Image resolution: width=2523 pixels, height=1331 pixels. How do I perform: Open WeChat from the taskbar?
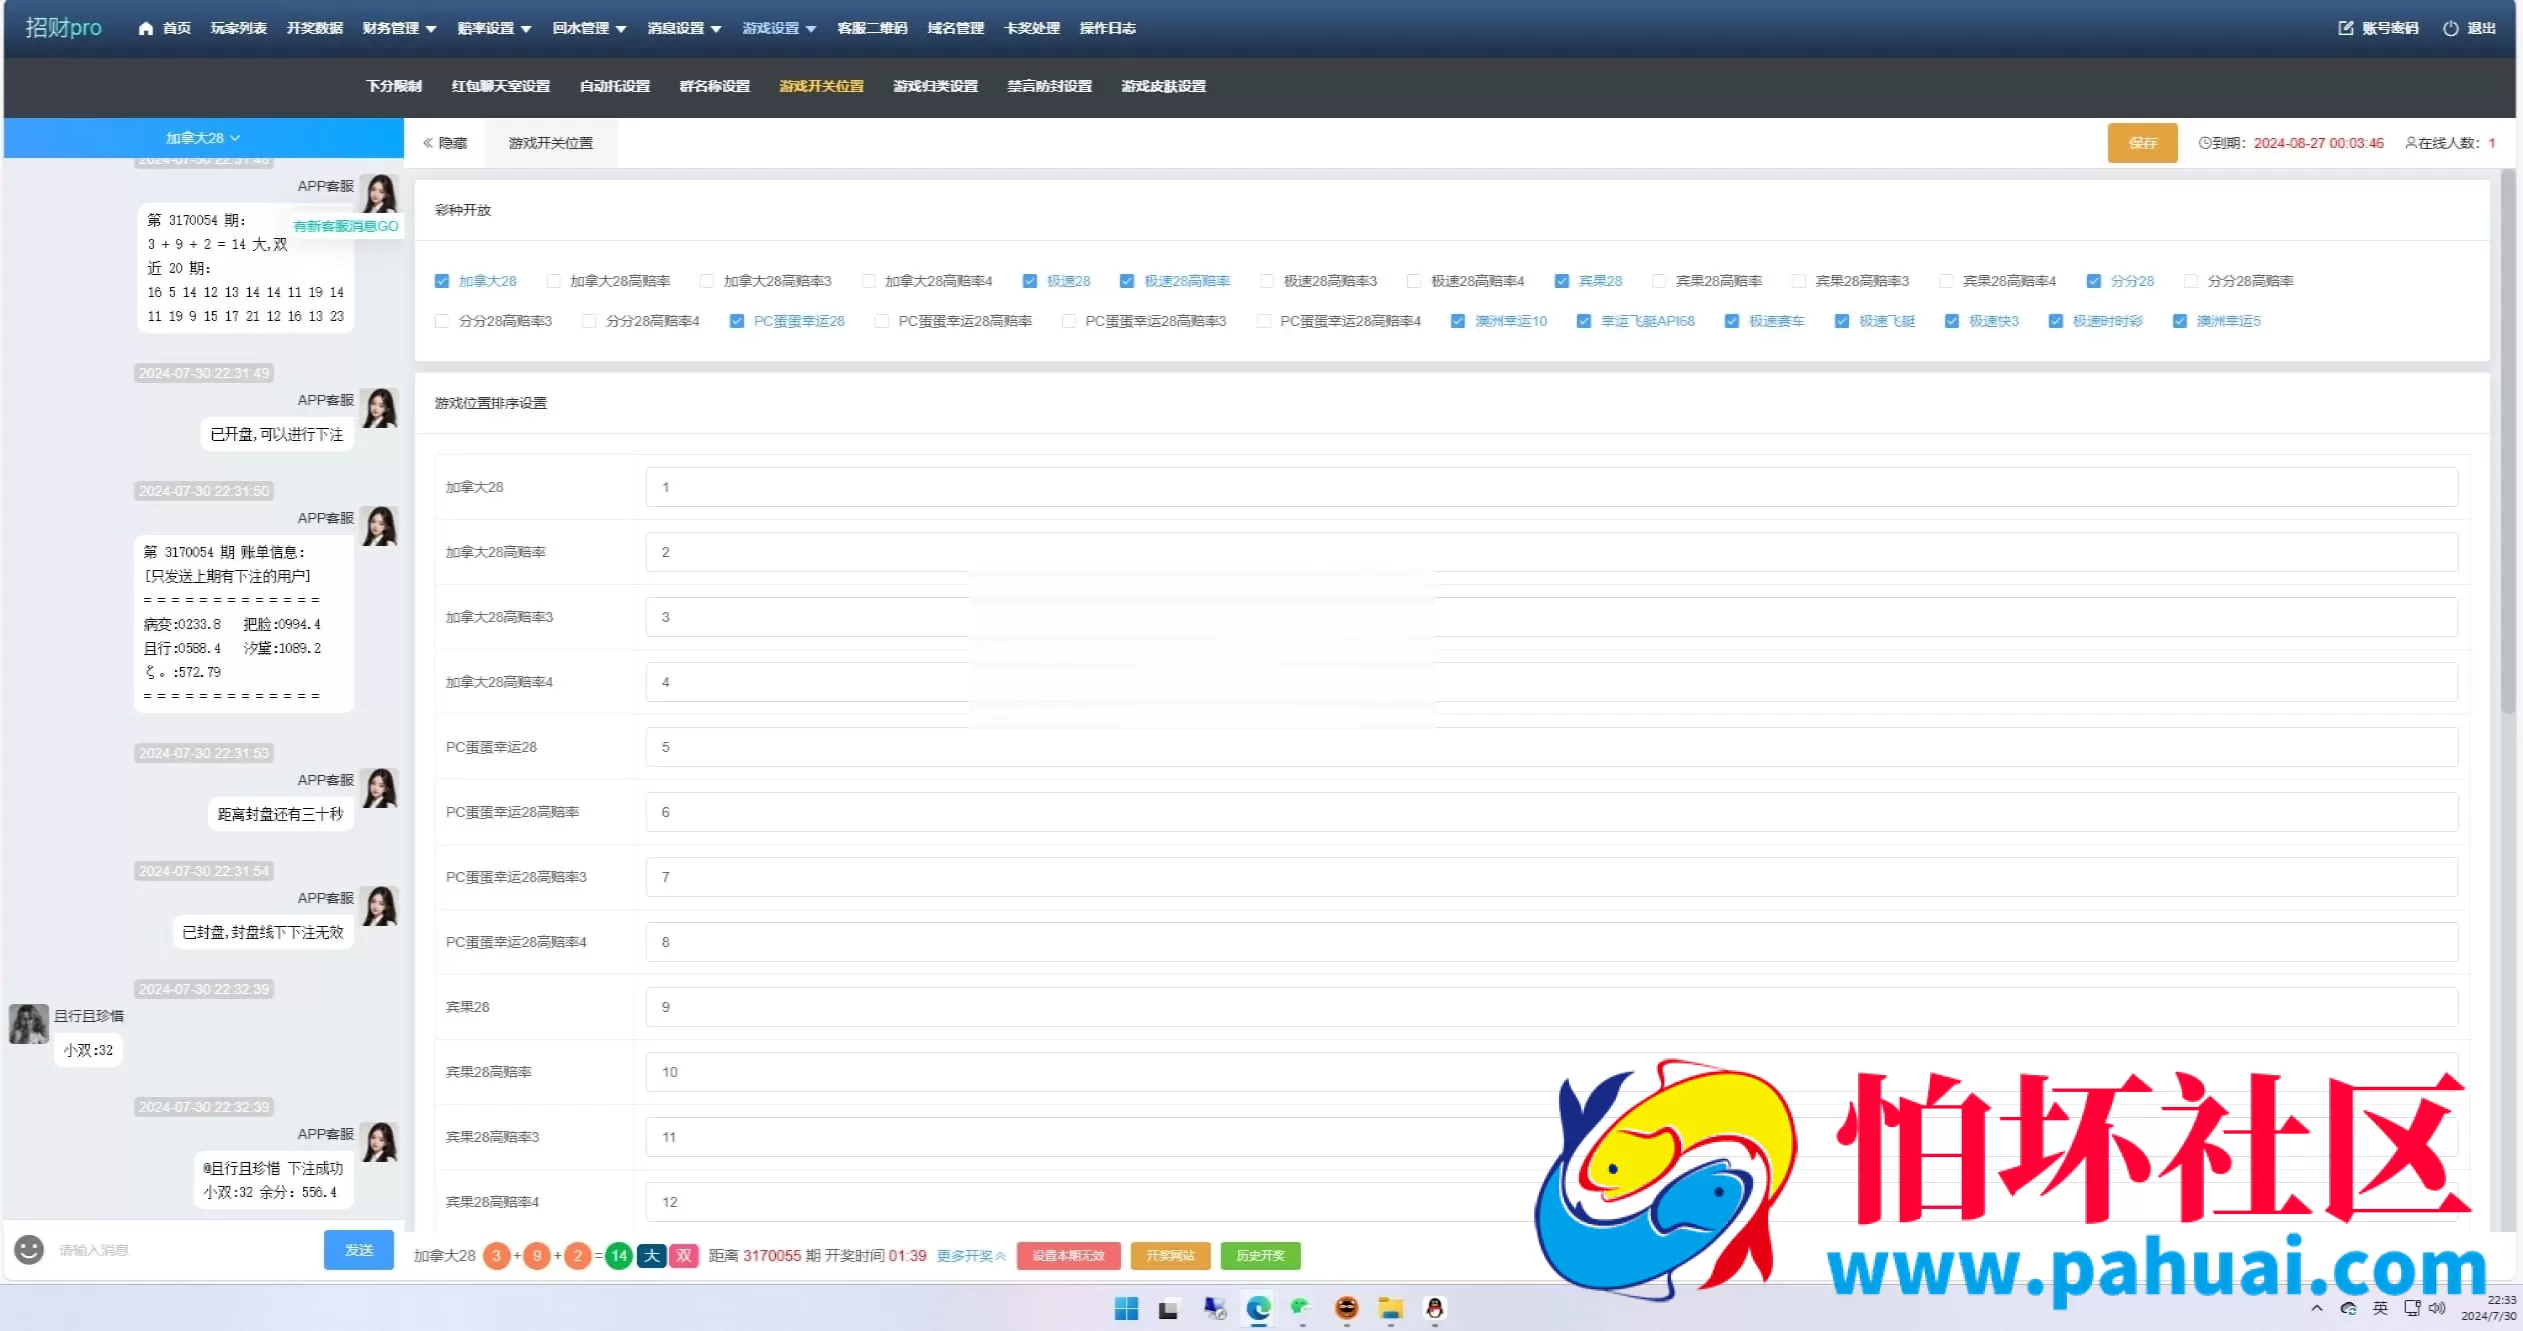[1300, 1308]
